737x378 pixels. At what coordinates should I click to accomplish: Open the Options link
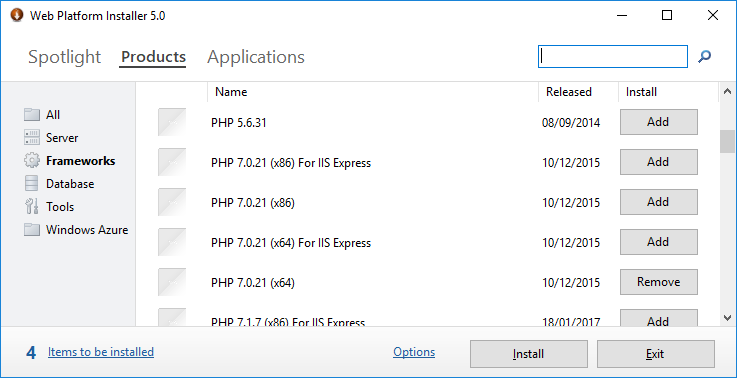click(414, 352)
